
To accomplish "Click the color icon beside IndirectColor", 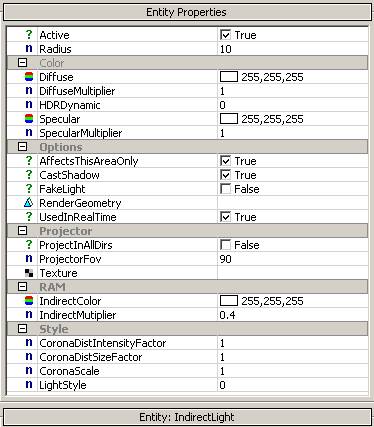I will [x=29, y=301].
